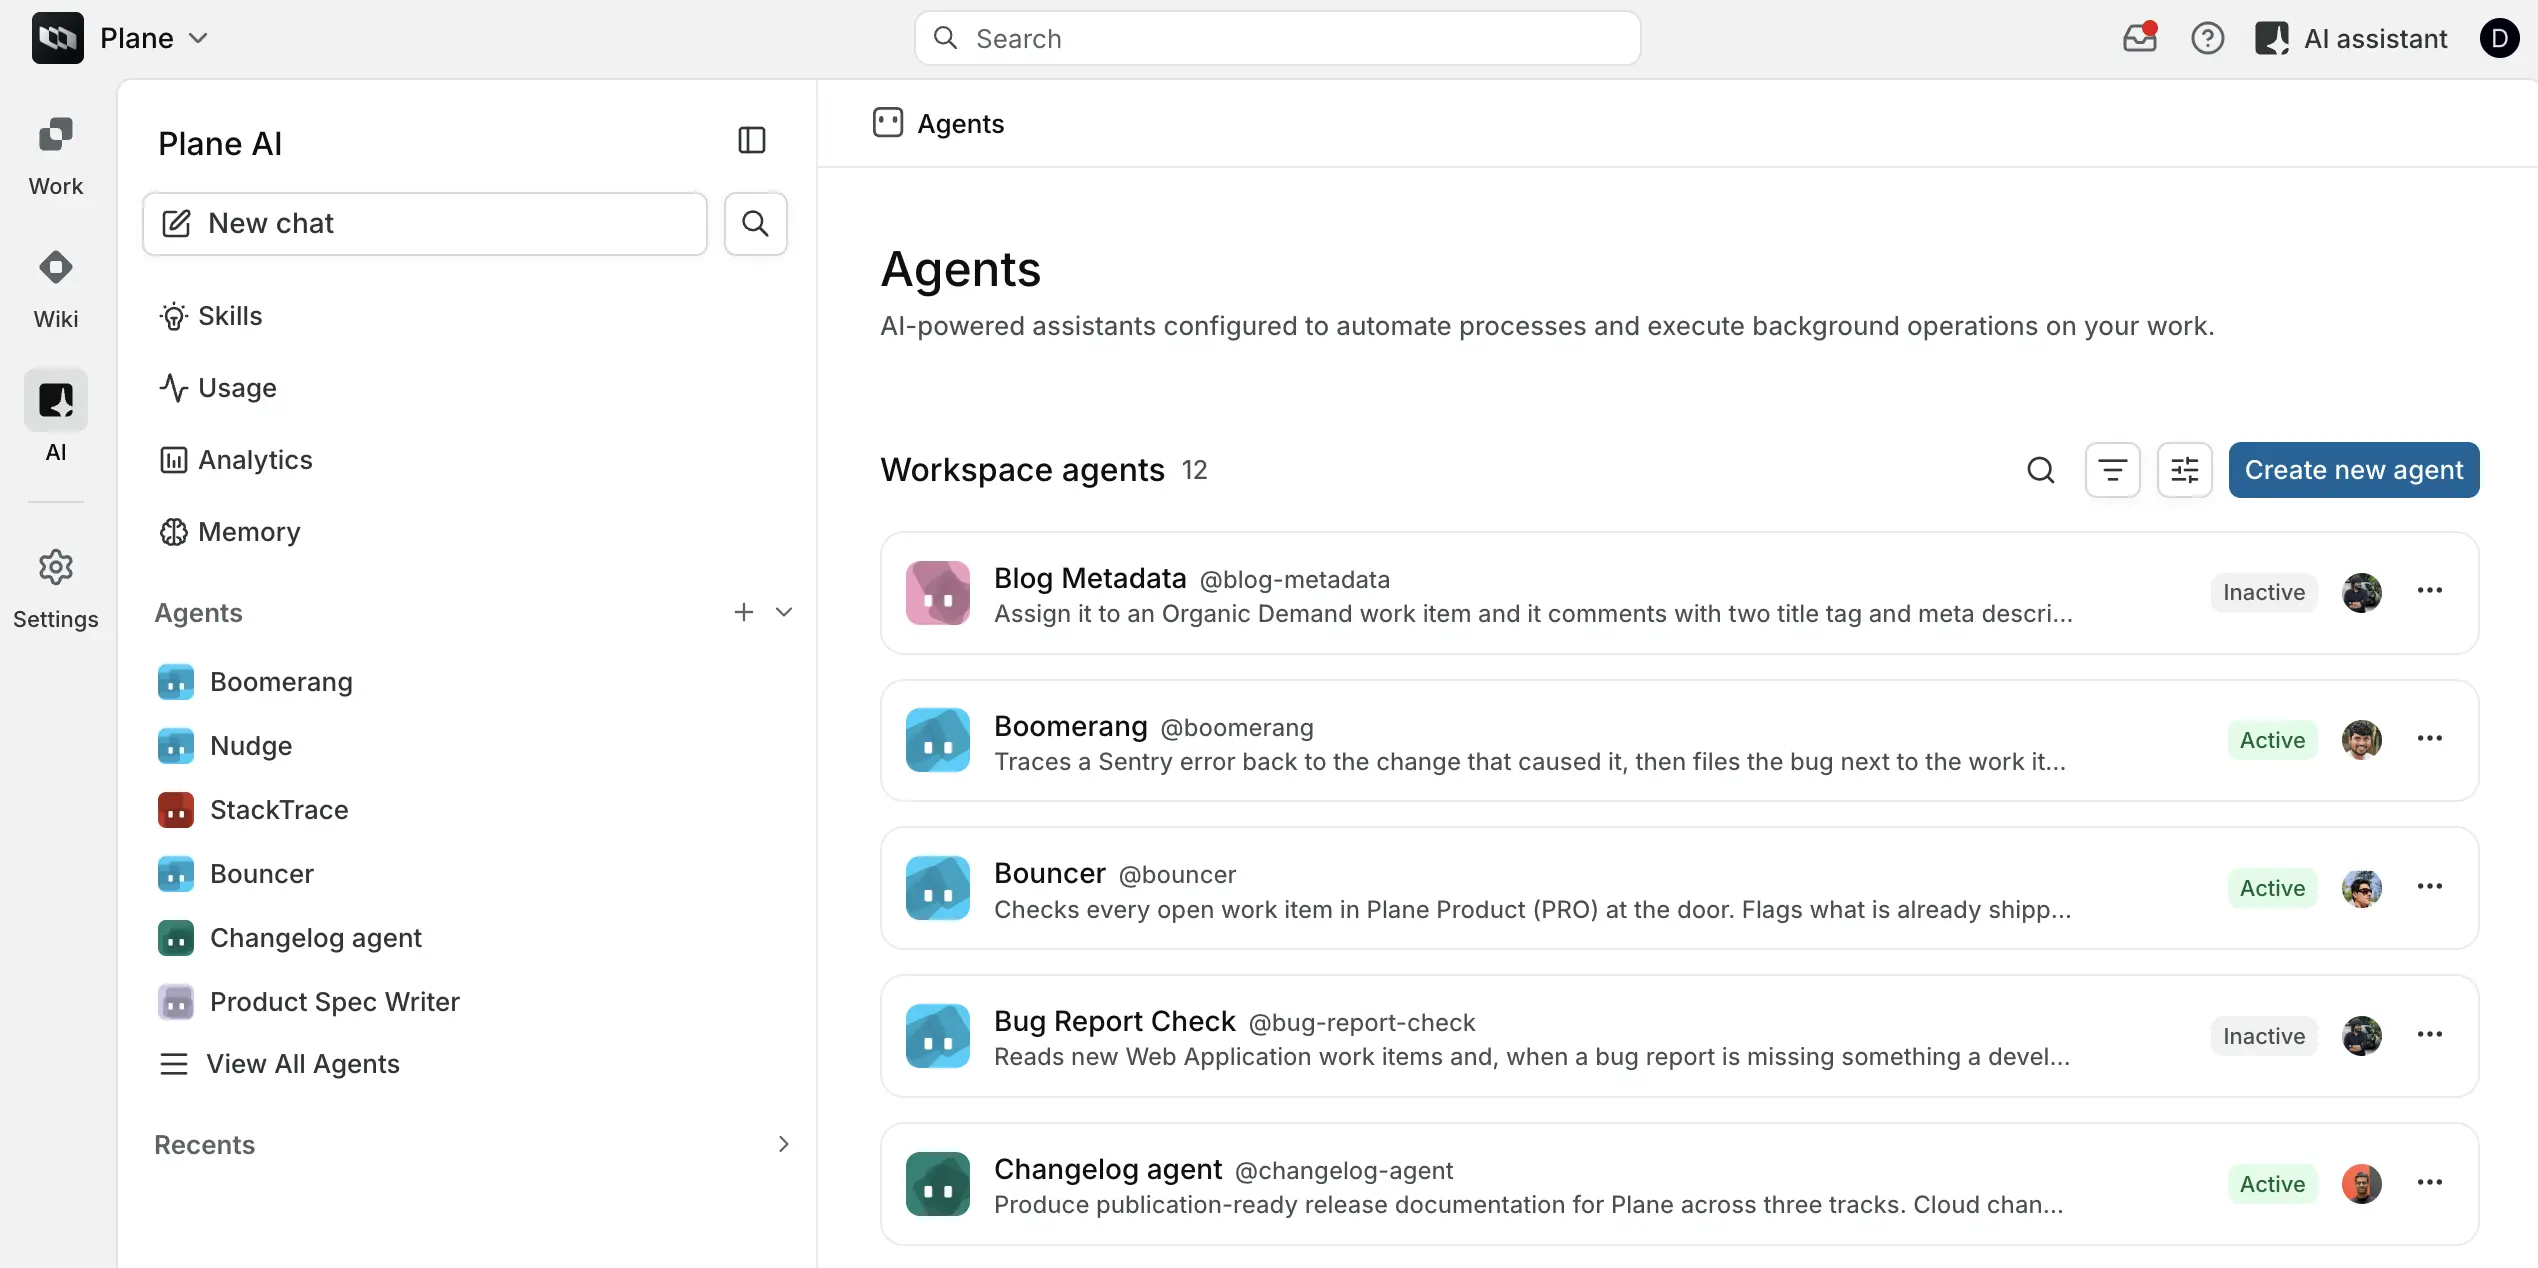Screen dimensions: 2538x1268
Task: Open Boomerang more options menu
Action: [x=2429, y=739]
